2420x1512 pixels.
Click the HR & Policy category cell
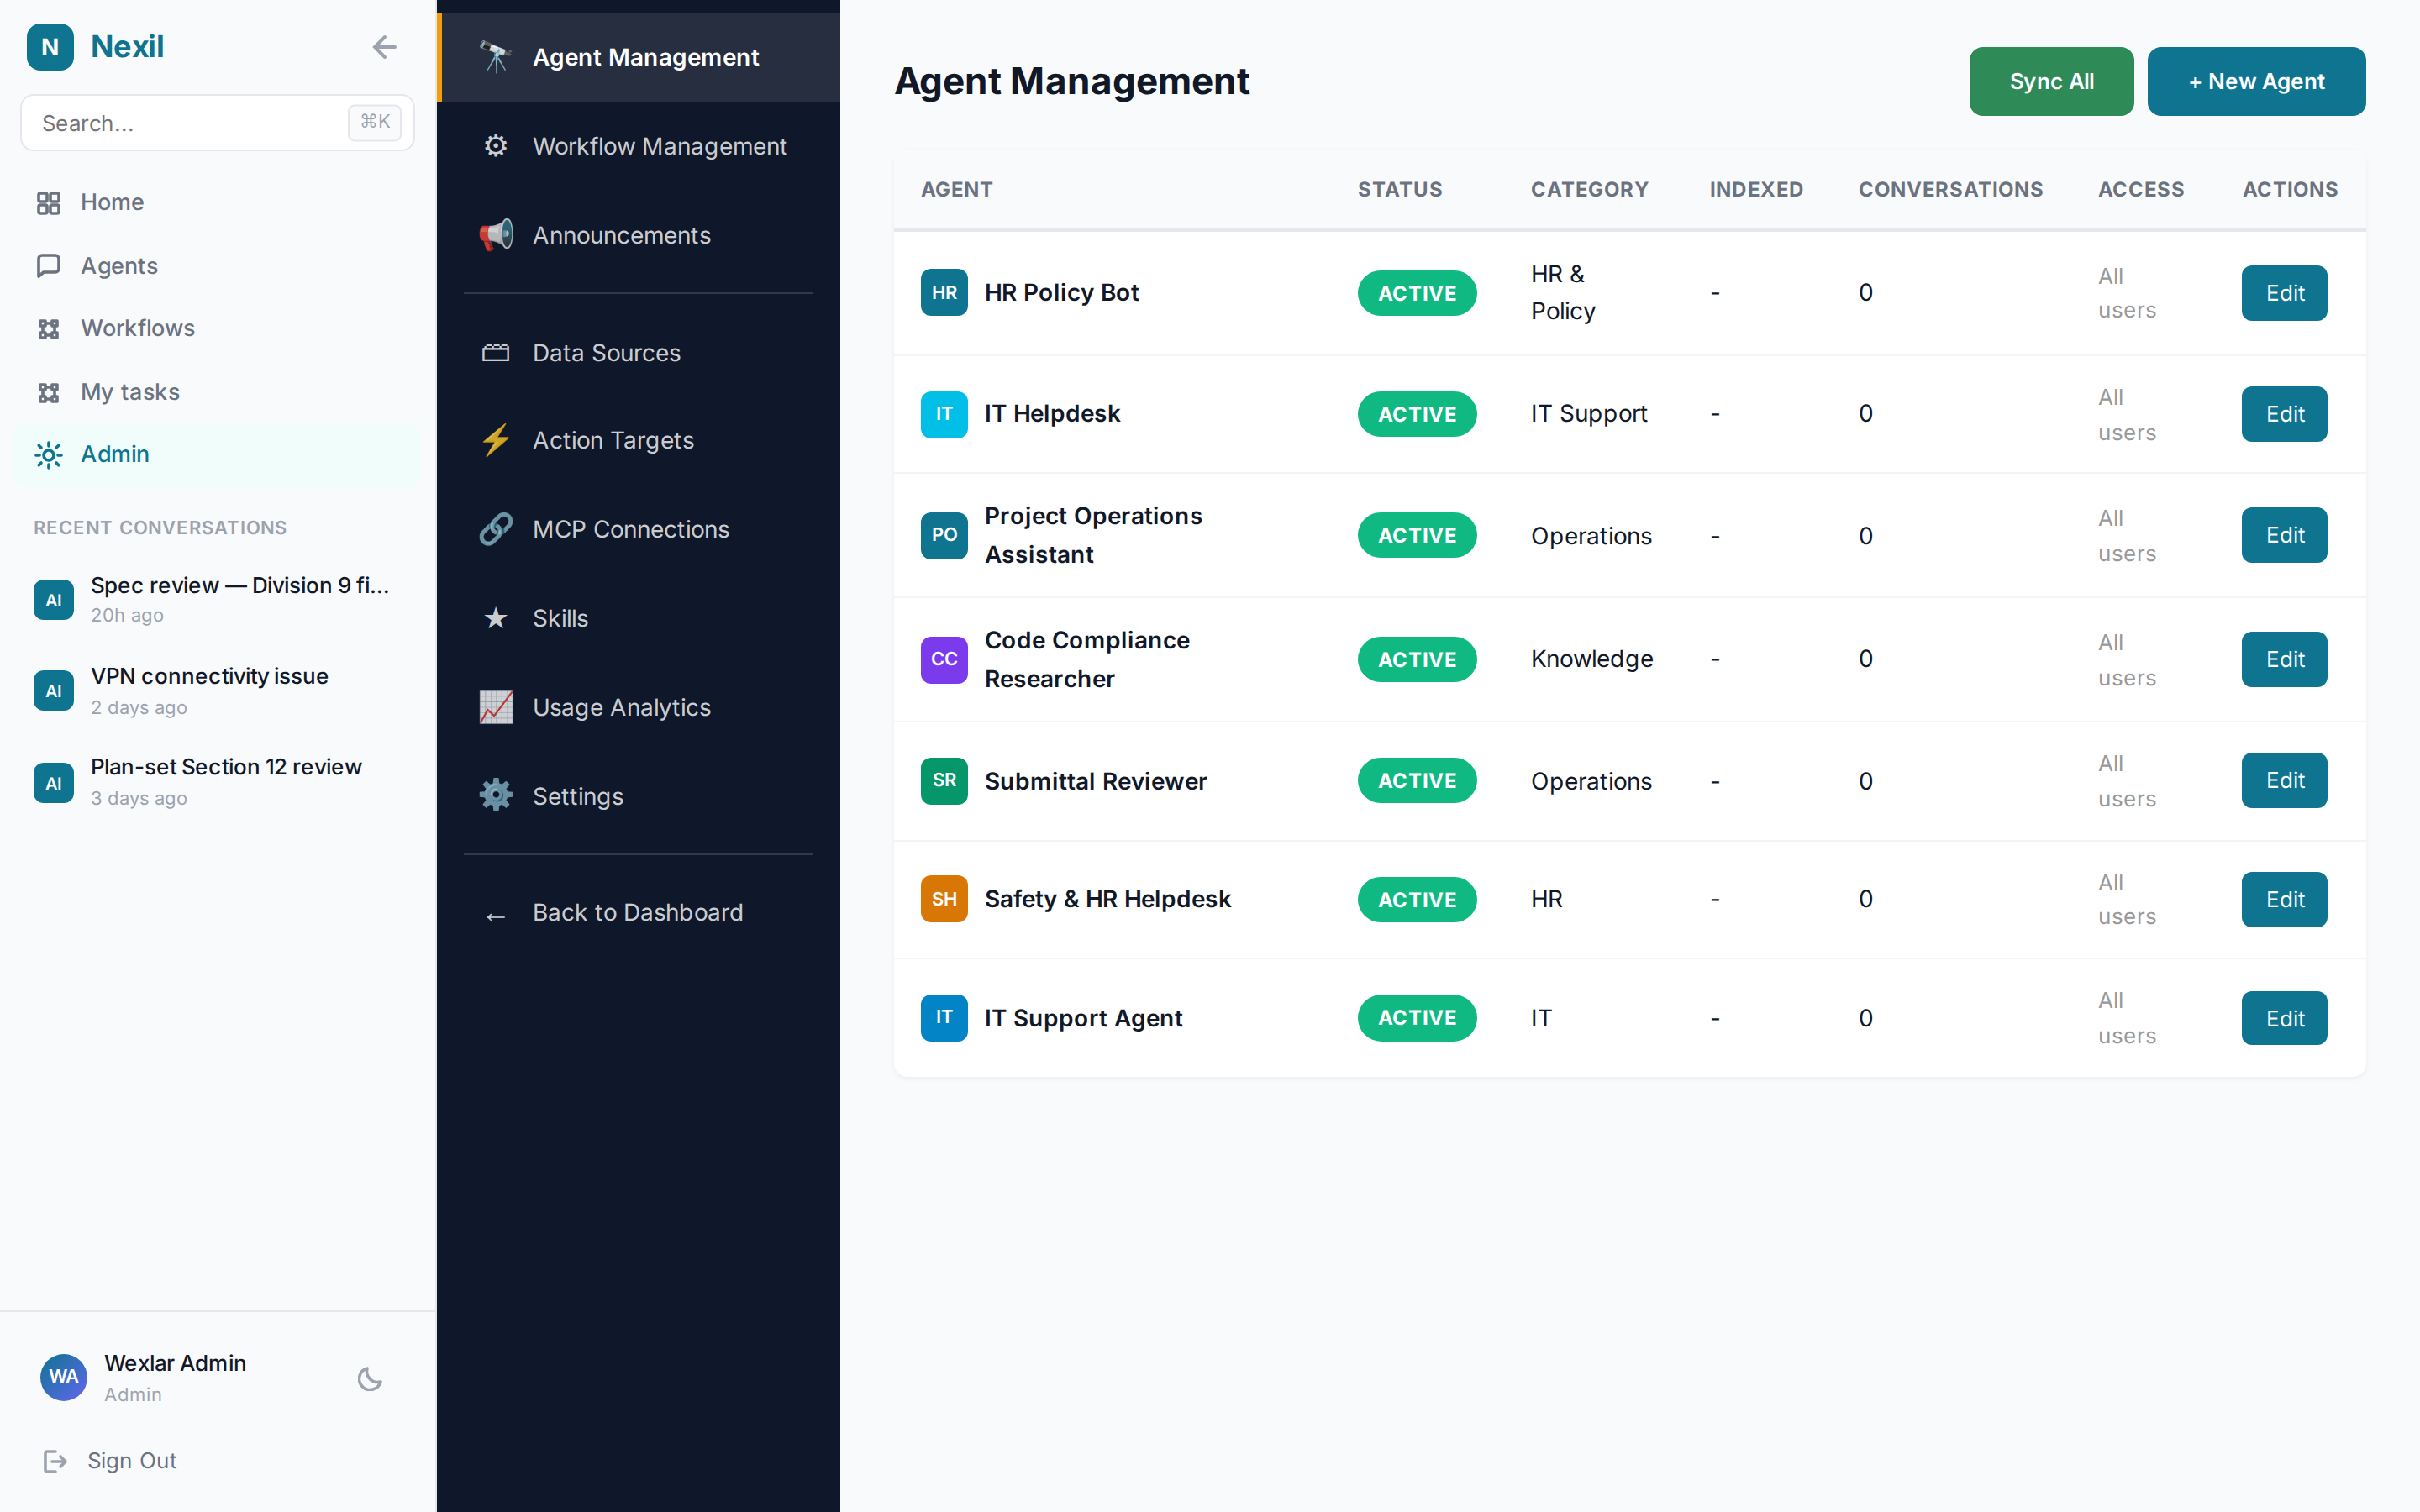tap(1563, 292)
